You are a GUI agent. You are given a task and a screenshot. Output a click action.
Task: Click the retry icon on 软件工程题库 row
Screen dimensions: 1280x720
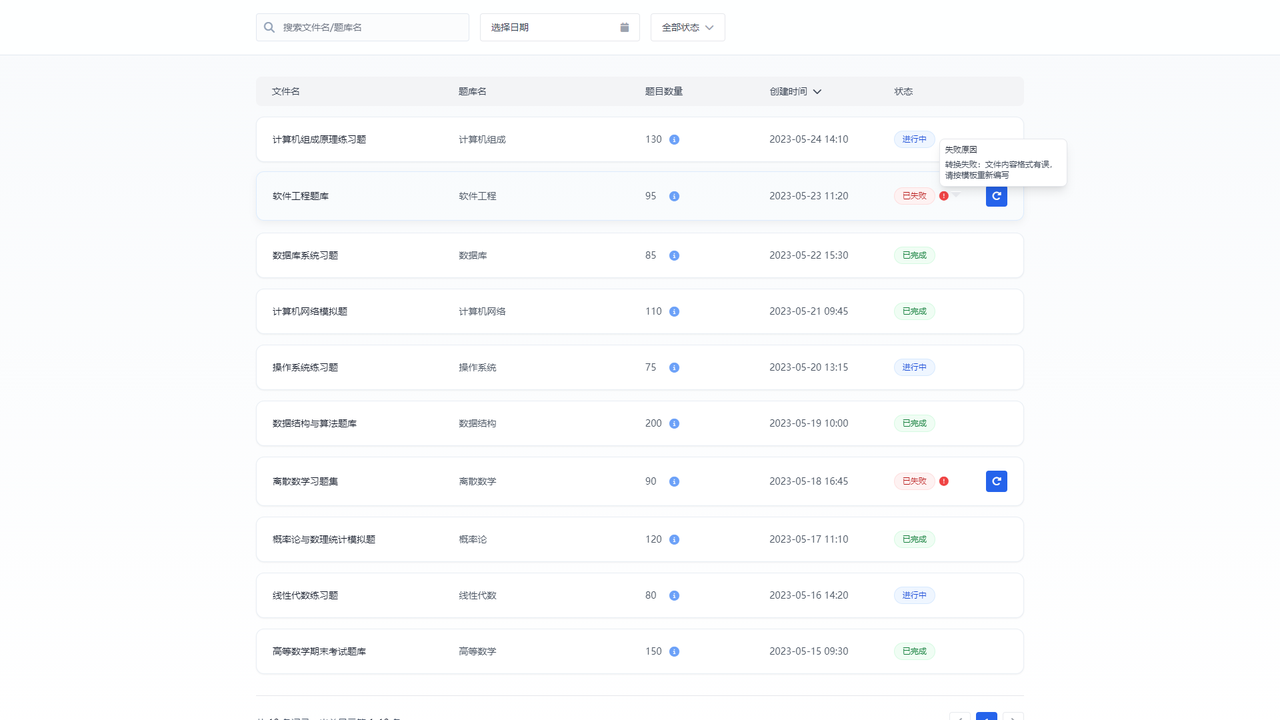[996, 196]
